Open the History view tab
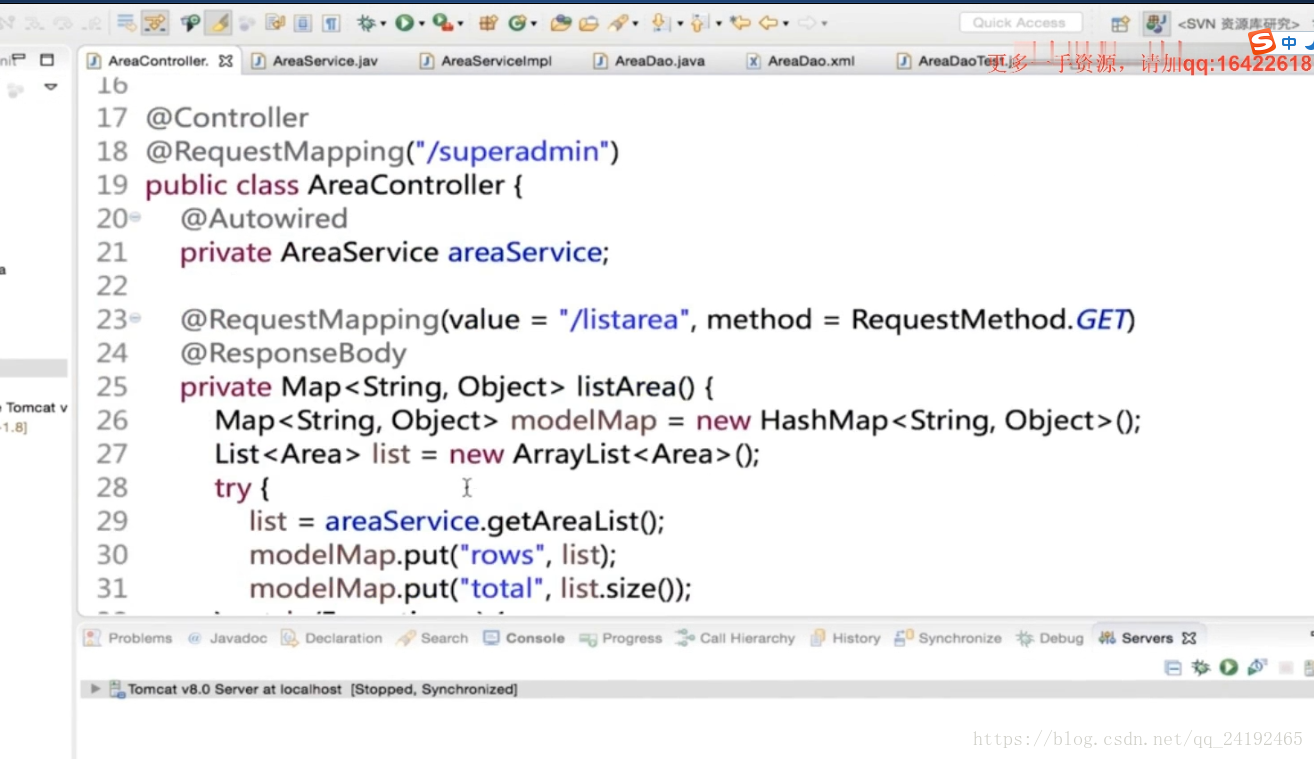Screen dimensions: 1314x759 845,638
